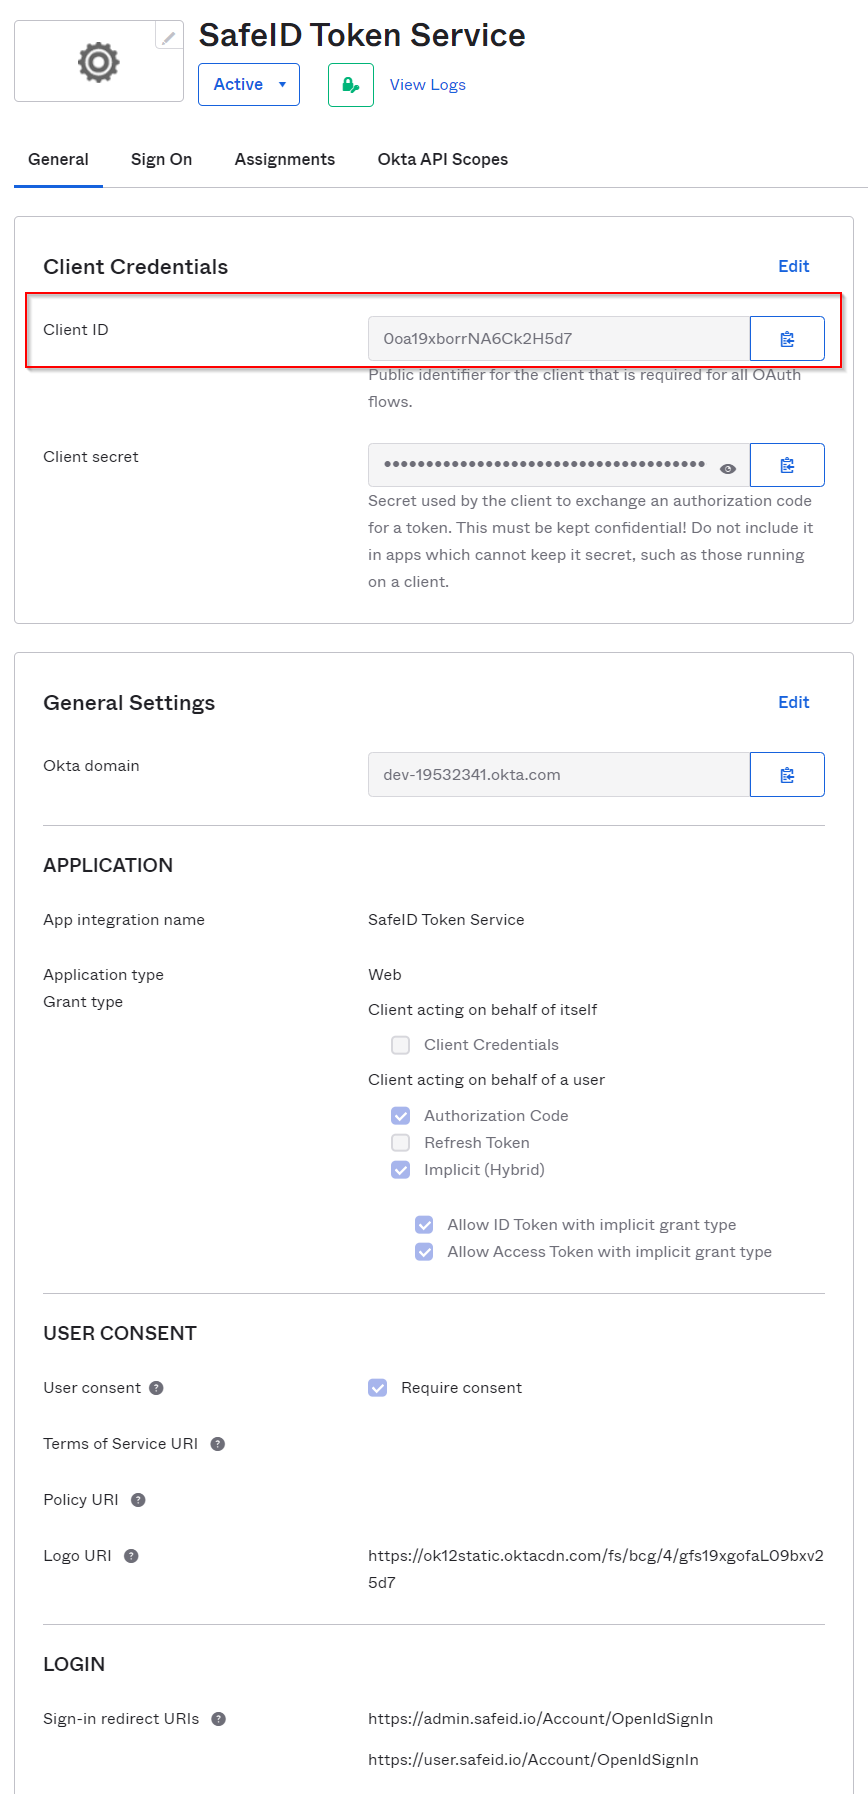Click Edit in Client Credentials section
Viewport: 868px width, 1794px height.
tap(793, 266)
